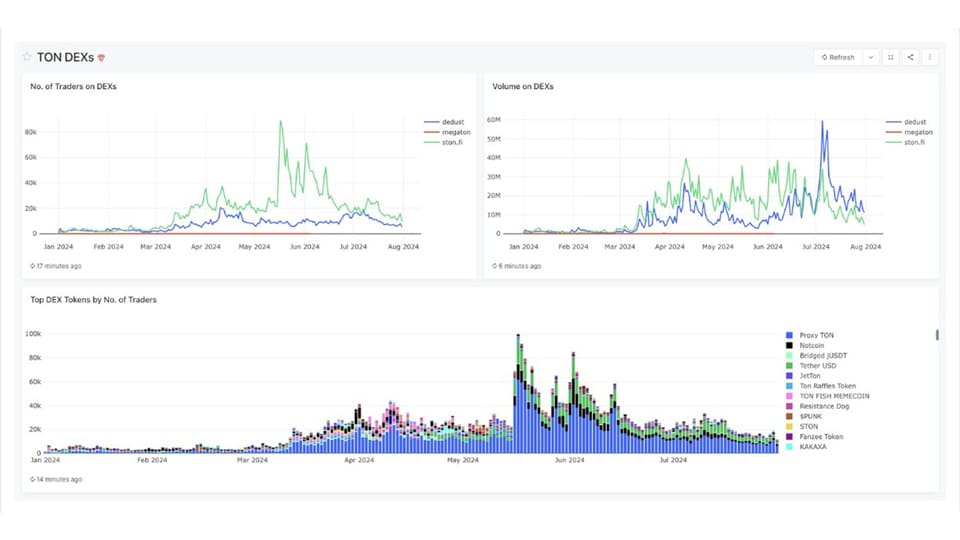Click the 40k axis label in Traders chart

click(31, 182)
